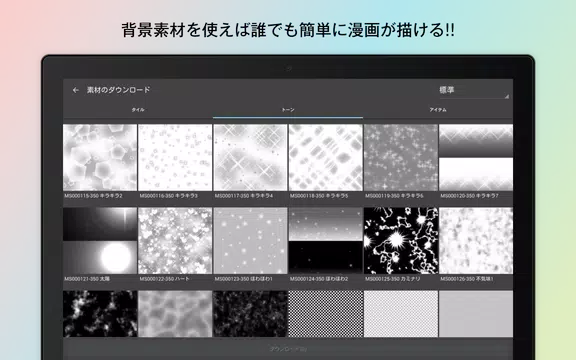This screenshot has height=360, width=576.
Task: Open the アイテム tab
Action: coord(438,110)
